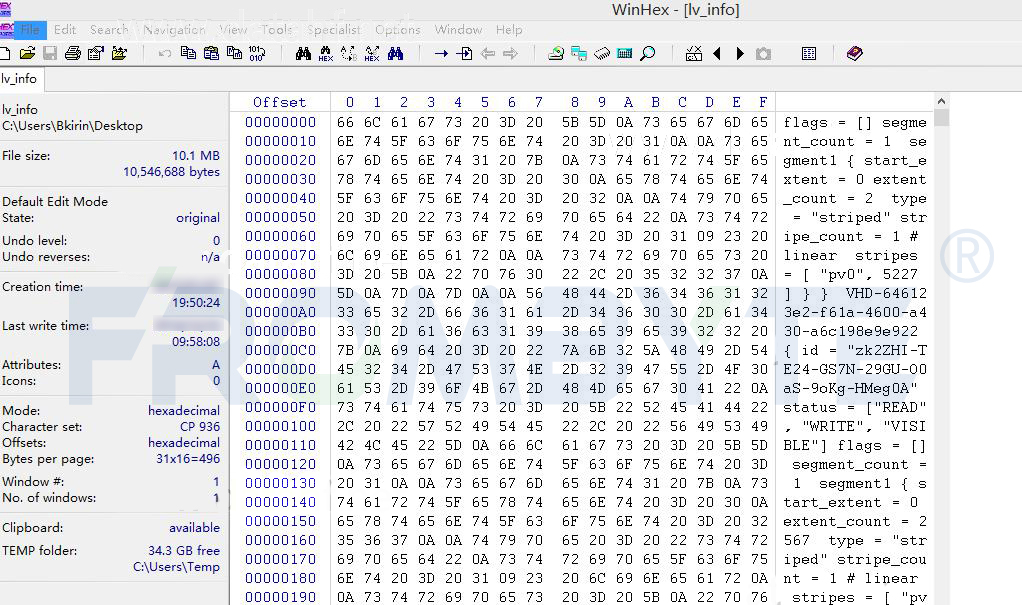Open the Specialist menu

tap(334, 29)
